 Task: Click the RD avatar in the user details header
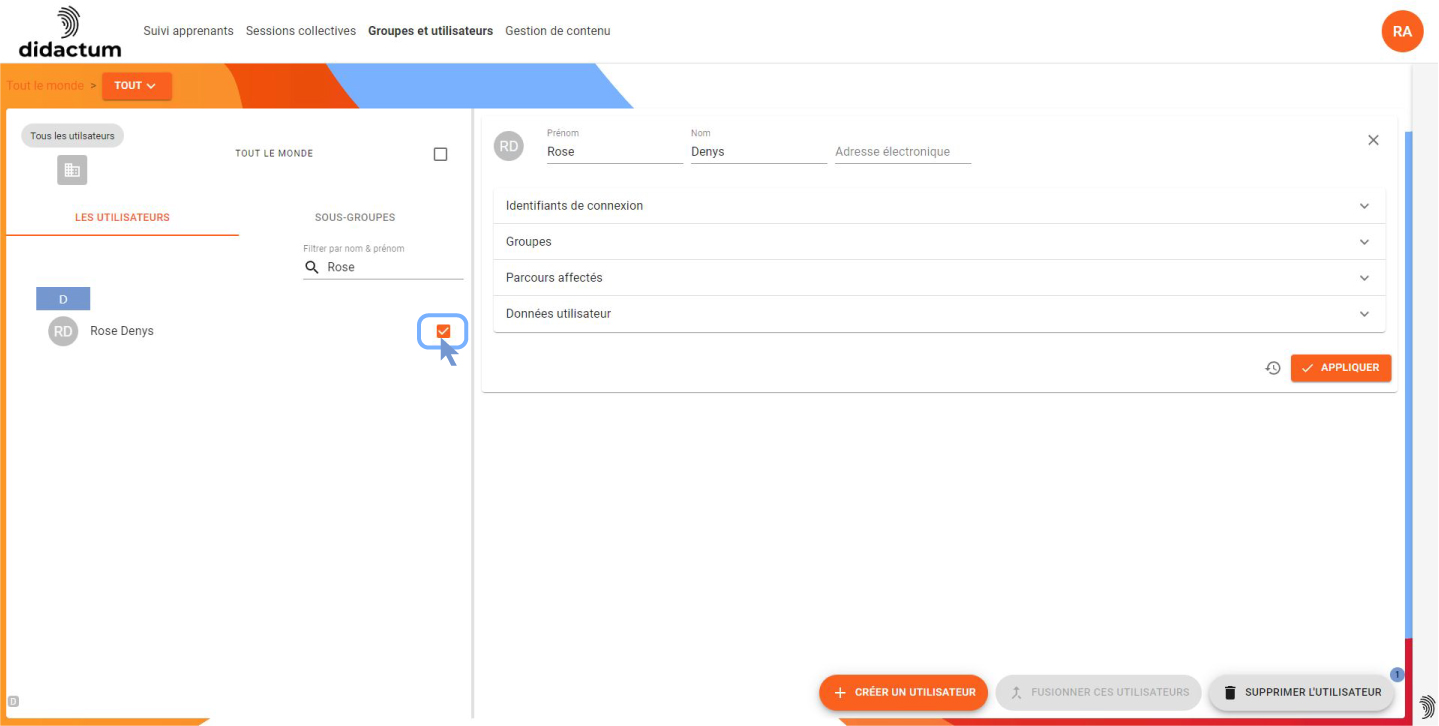(509, 146)
